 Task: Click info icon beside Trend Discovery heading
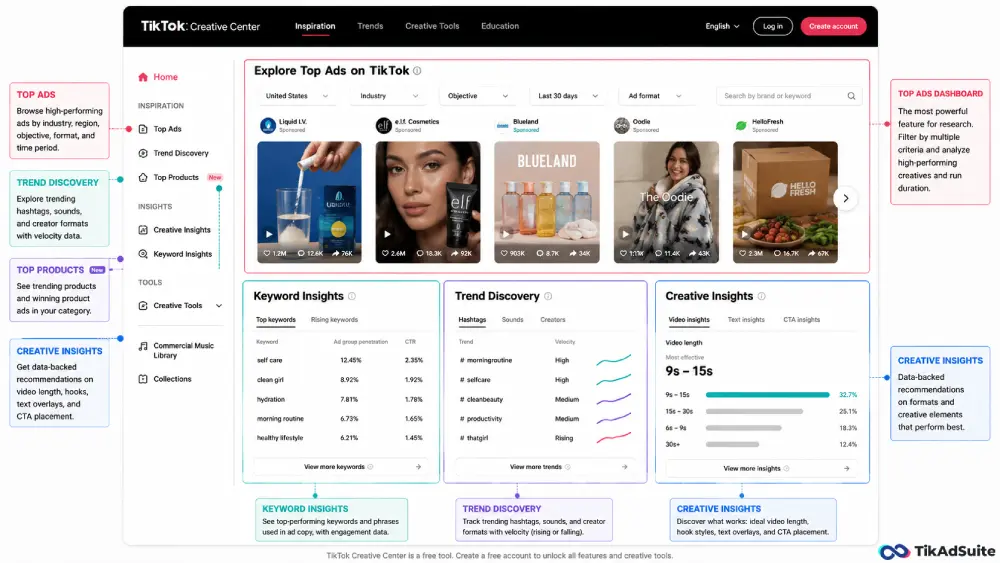[548, 296]
